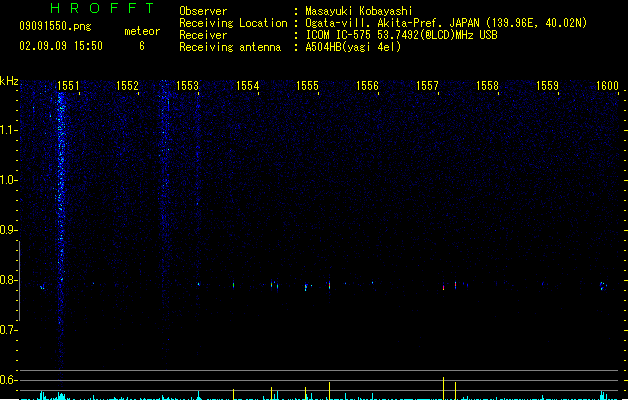
Task: Click the 1555 time axis marker
Action: coord(307,86)
